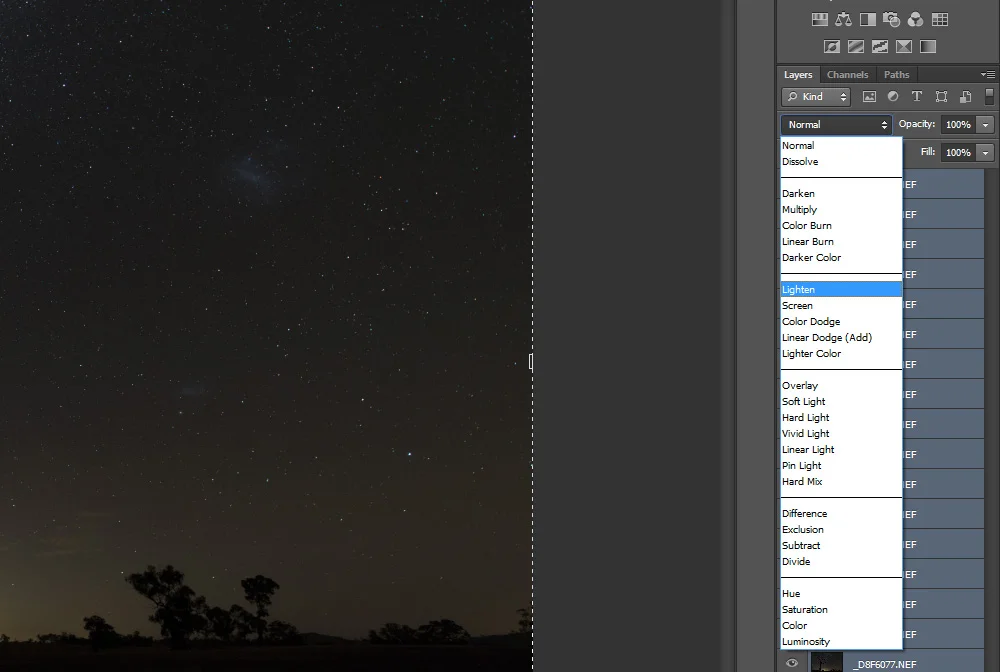Choose Multiply blend mode
Viewport: 1000px width, 672px height.
click(841, 209)
